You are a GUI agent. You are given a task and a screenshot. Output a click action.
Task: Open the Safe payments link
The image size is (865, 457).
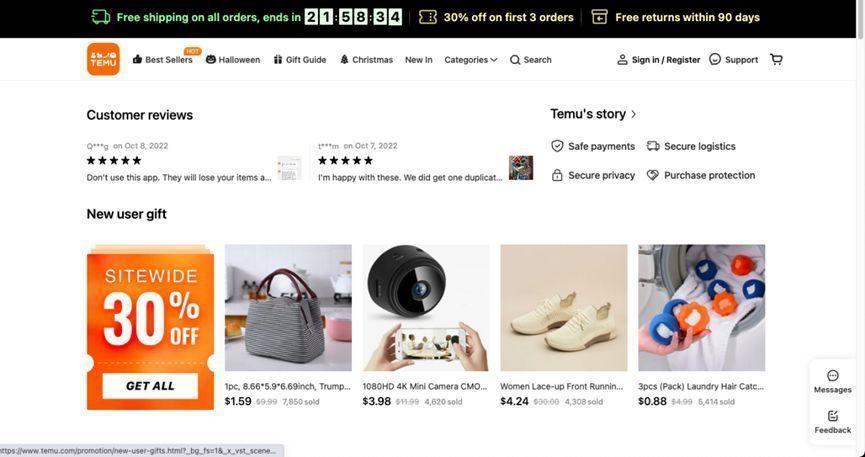point(601,146)
